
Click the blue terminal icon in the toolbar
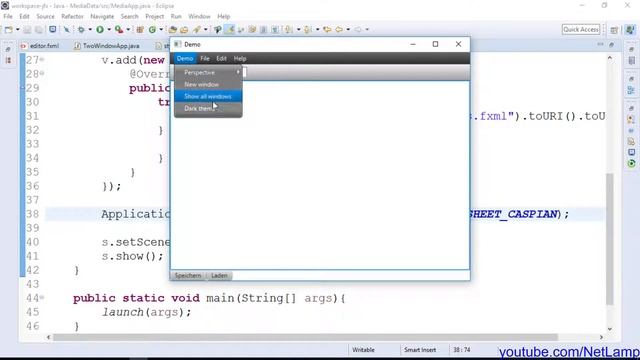pyautogui.click(x=53, y=29)
